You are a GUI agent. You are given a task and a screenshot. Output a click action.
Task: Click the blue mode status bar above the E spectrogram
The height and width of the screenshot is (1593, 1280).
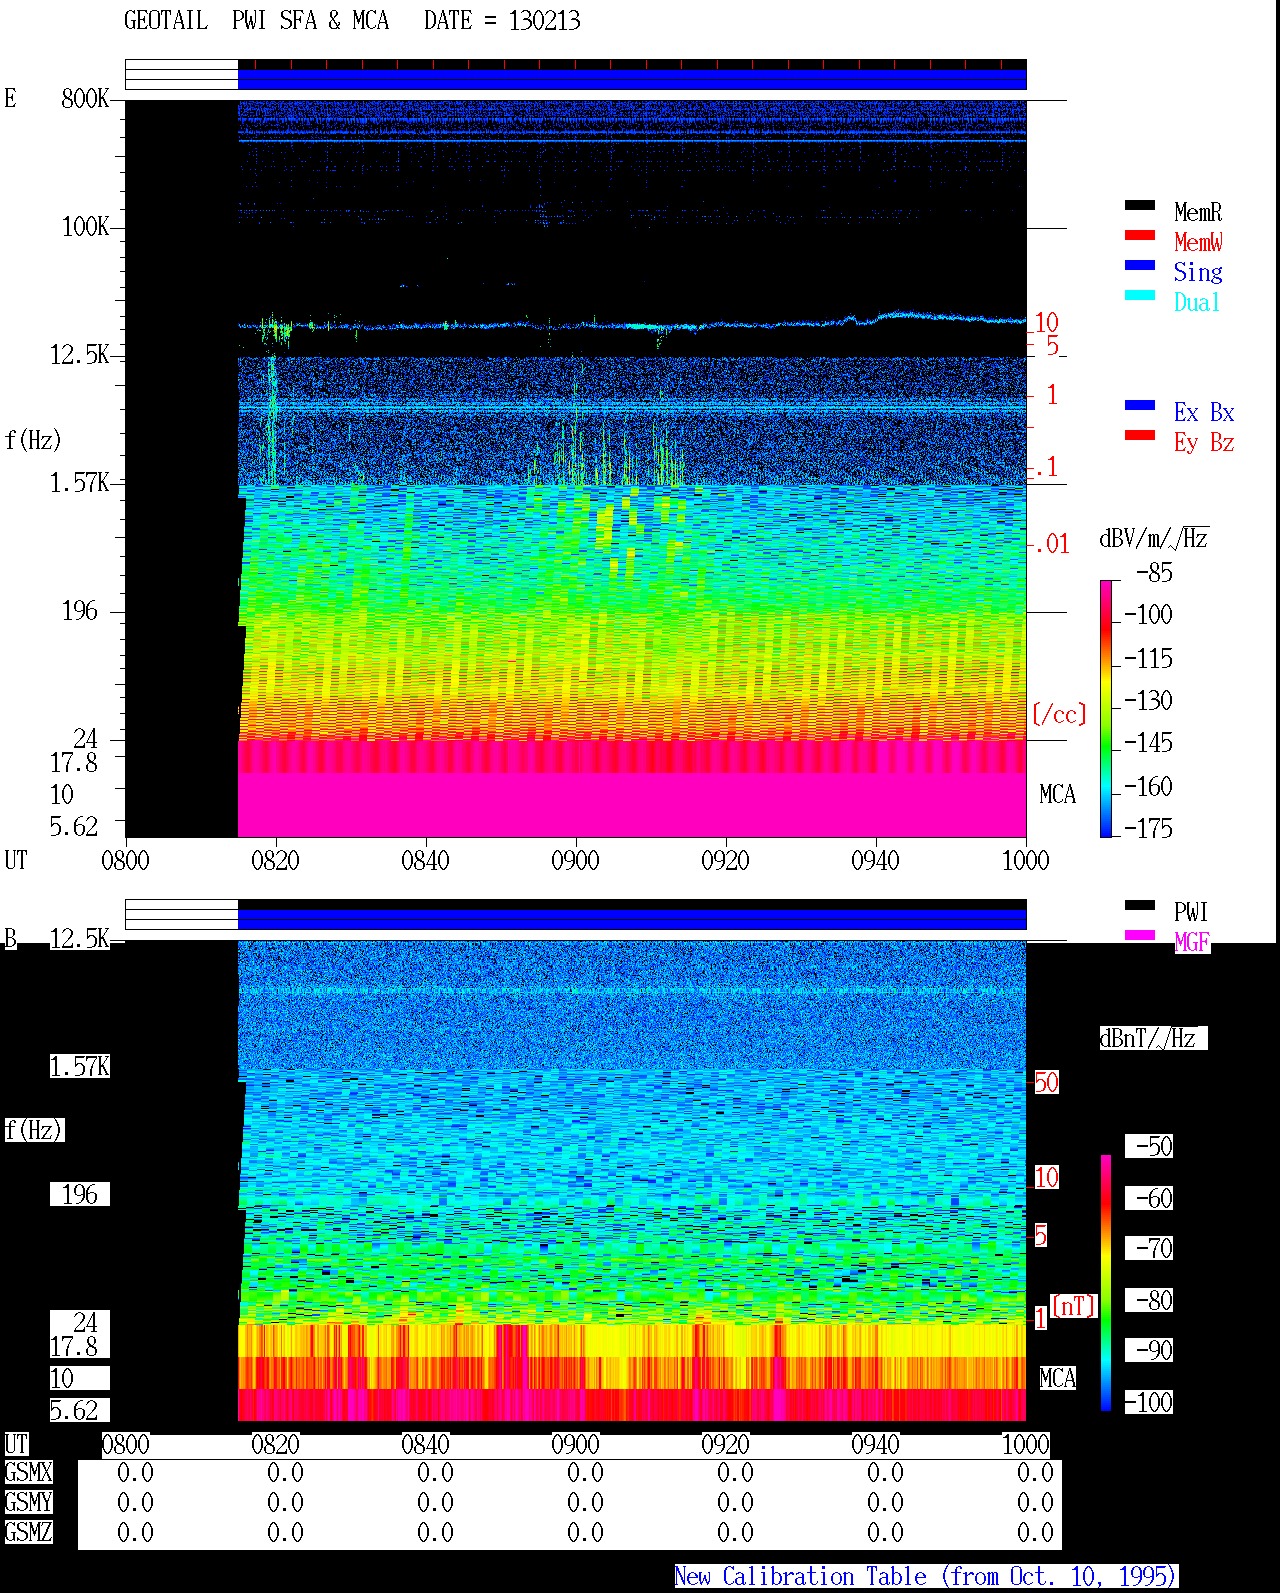coord(632,79)
